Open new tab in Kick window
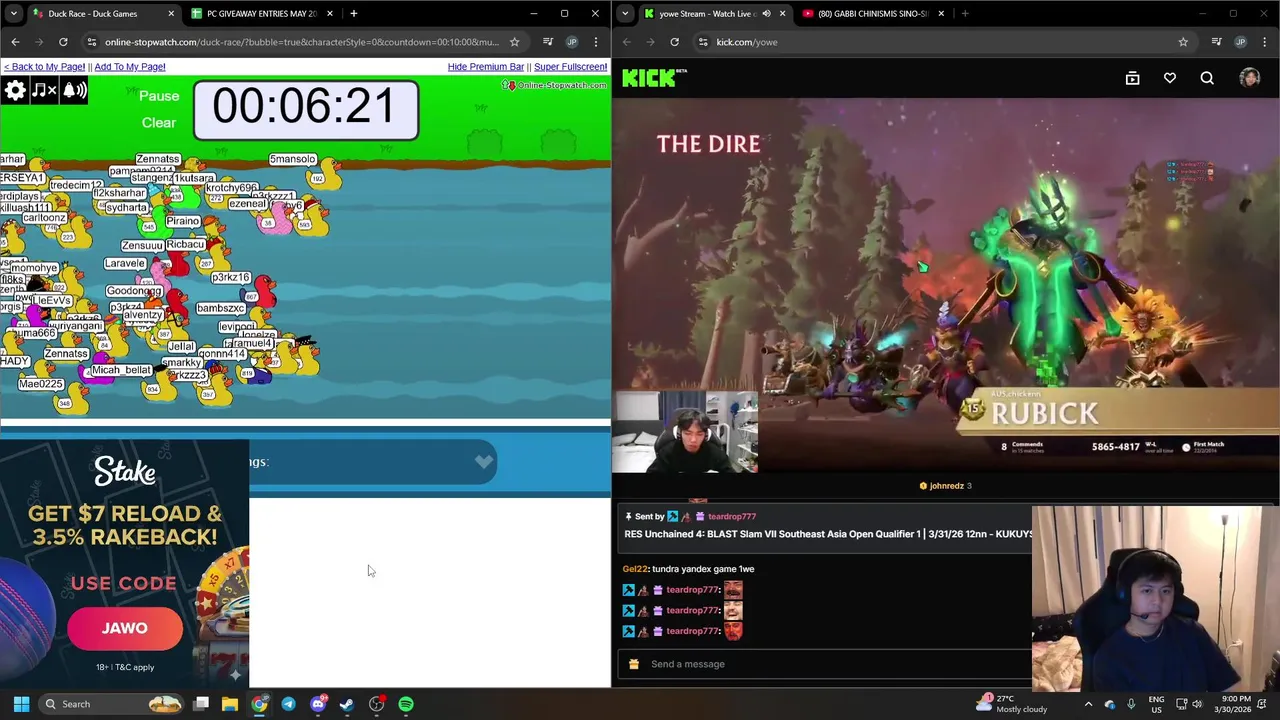 pyautogui.click(x=965, y=14)
